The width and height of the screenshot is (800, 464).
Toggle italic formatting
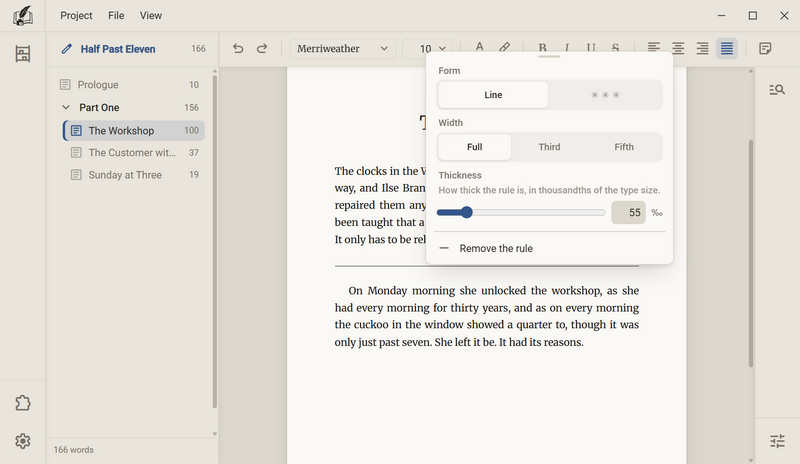point(567,47)
